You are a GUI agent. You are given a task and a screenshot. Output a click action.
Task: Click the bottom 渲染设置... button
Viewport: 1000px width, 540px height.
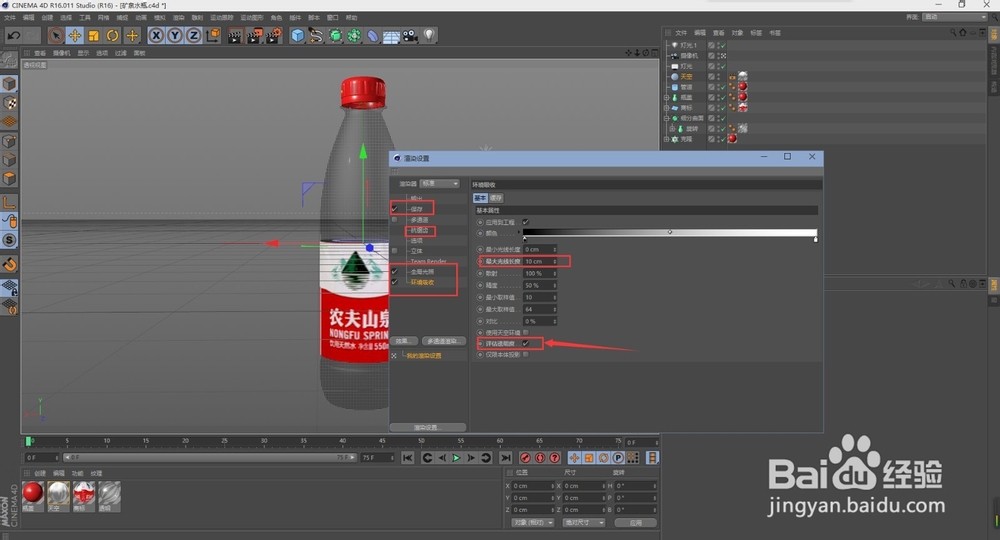click(428, 427)
